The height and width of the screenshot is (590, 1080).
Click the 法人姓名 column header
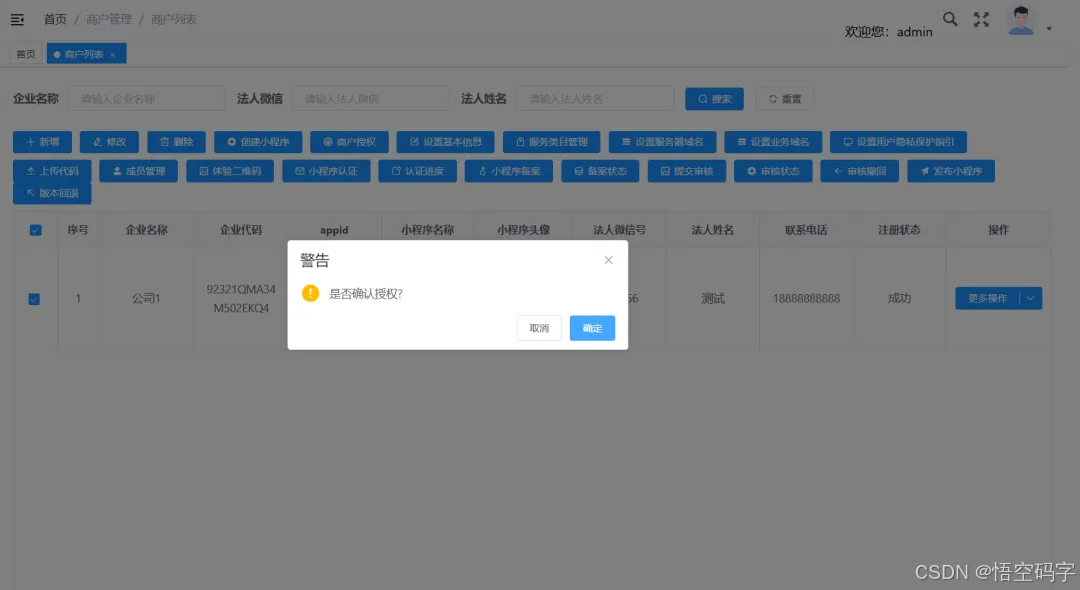coord(713,230)
